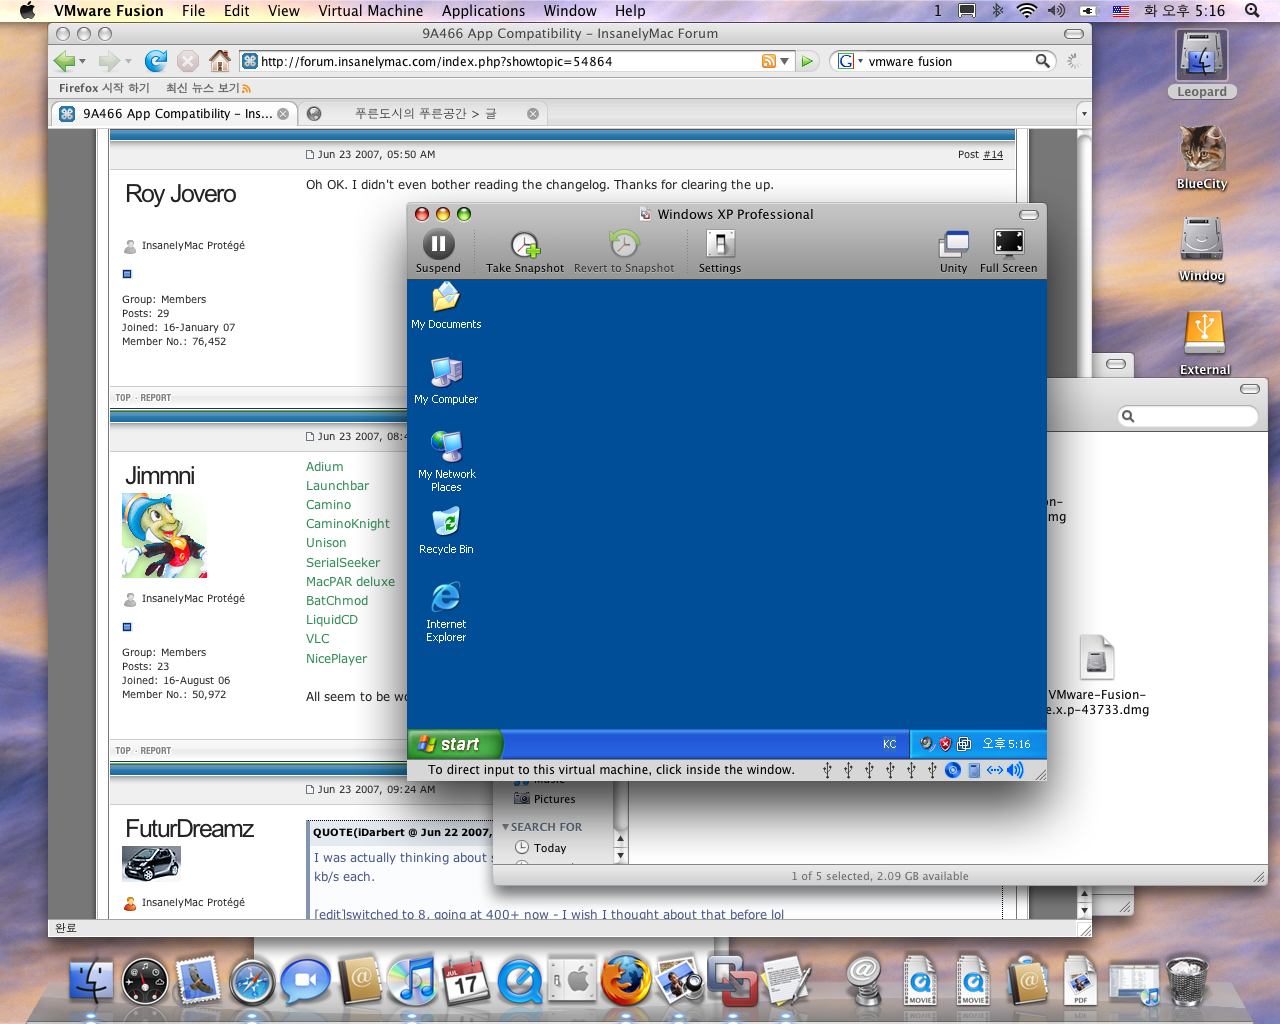This screenshot has width=1280, height=1024.
Task: Enter Full Screen mode for the VM
Action: (1008, 251)
